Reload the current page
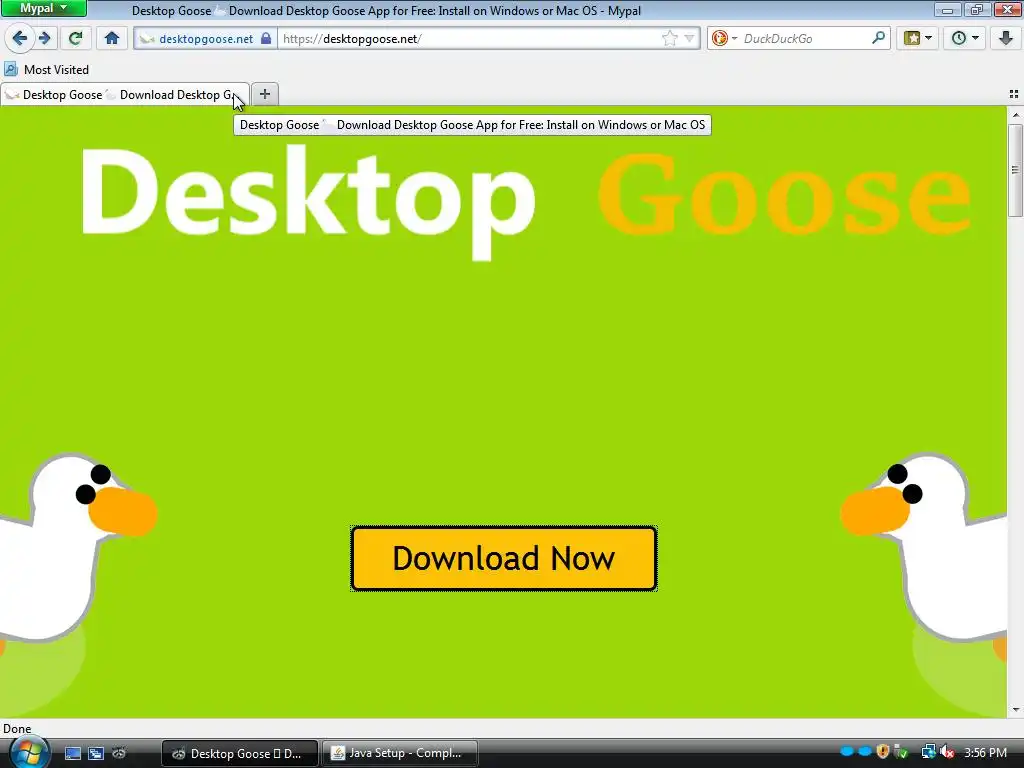1024x768 pixels. (x=75, y=38)
